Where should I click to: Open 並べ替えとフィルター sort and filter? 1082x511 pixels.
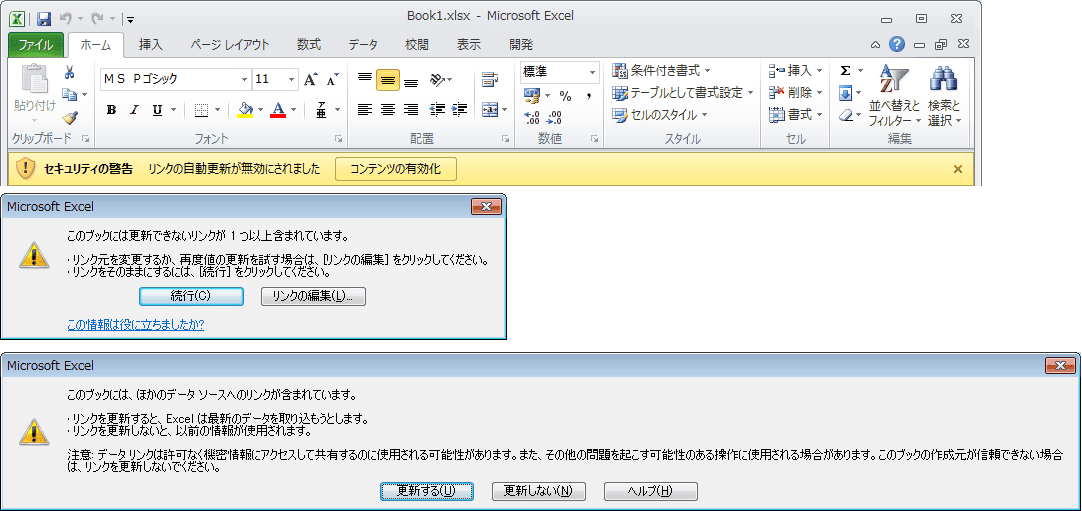pyautogui.click(x=894, y=96)
